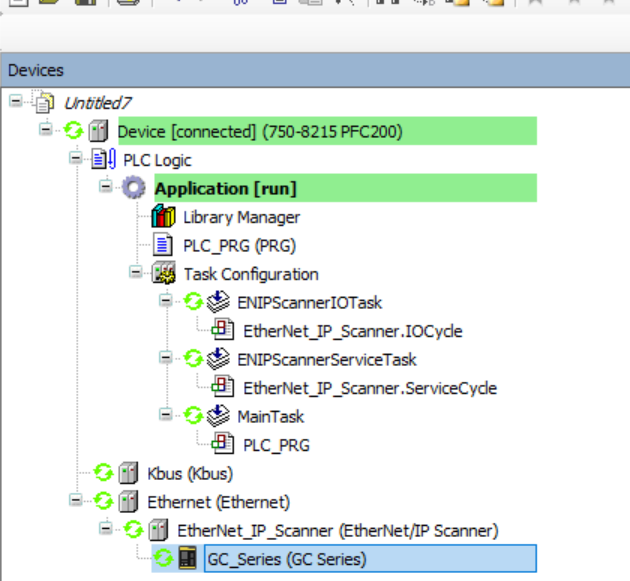Click the Device controller icon

98,131
